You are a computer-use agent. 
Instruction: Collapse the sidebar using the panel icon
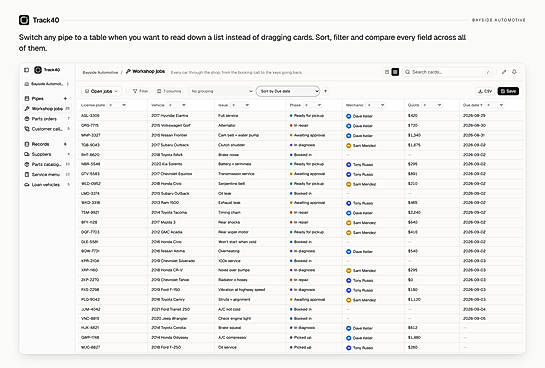tap(26, 70)
